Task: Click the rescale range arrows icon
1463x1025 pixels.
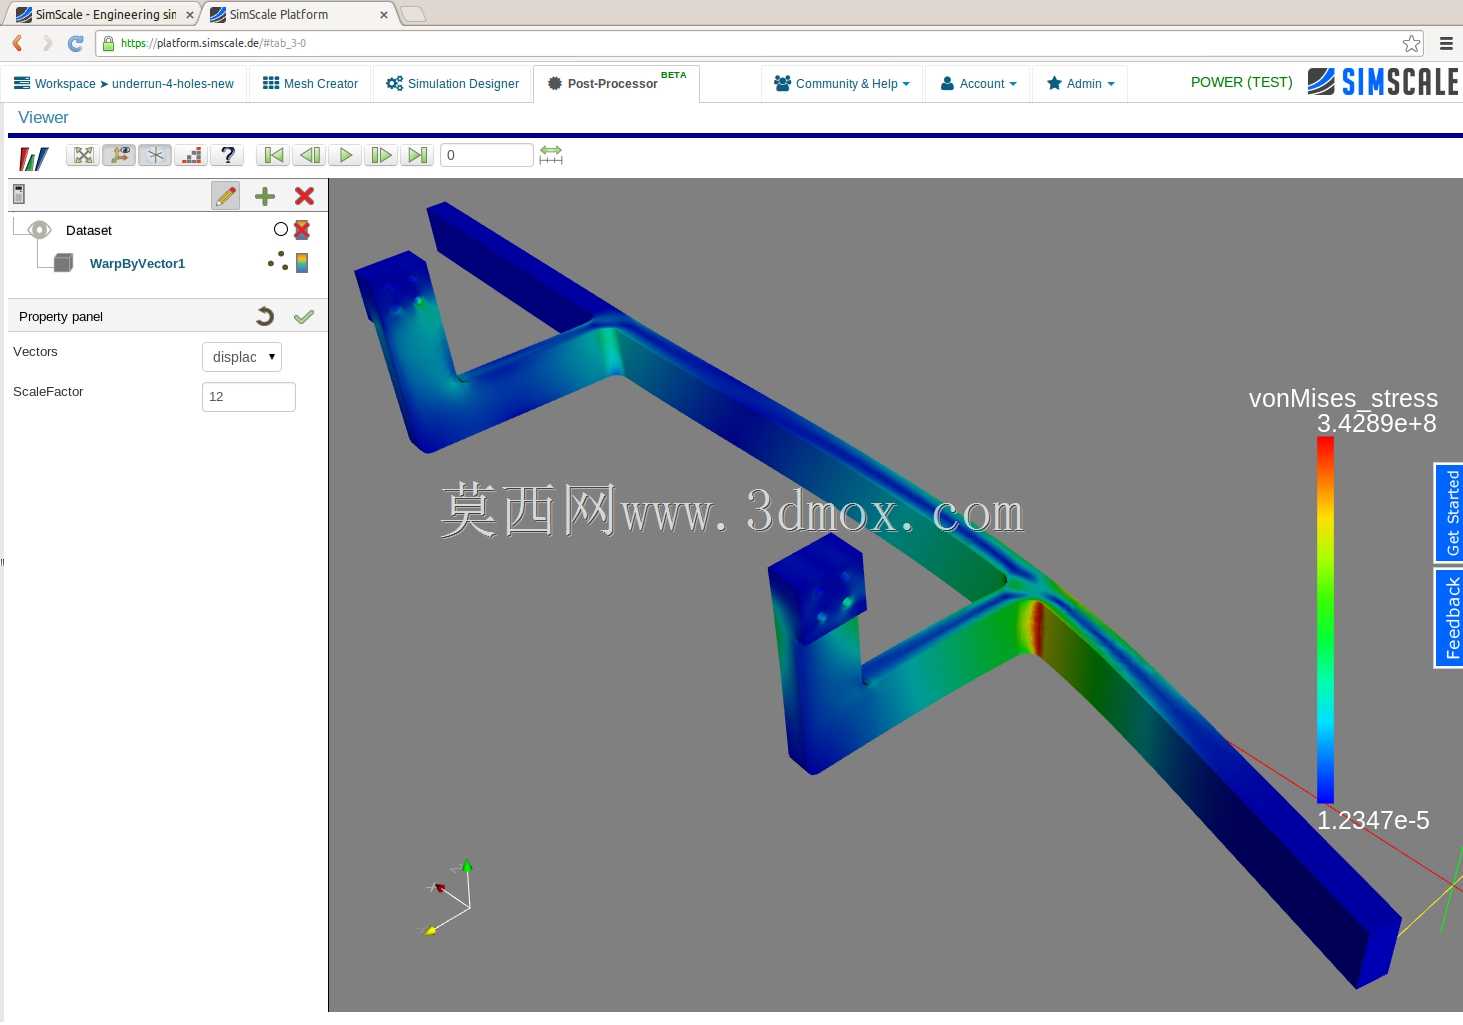Action: [551, 155]
